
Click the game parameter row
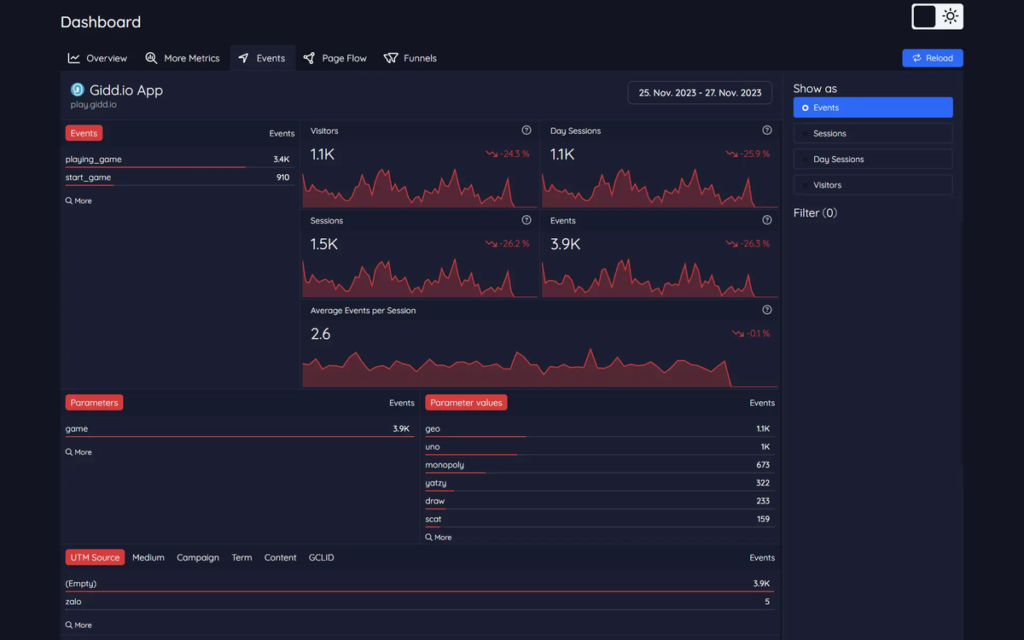[x=239, y=429]
